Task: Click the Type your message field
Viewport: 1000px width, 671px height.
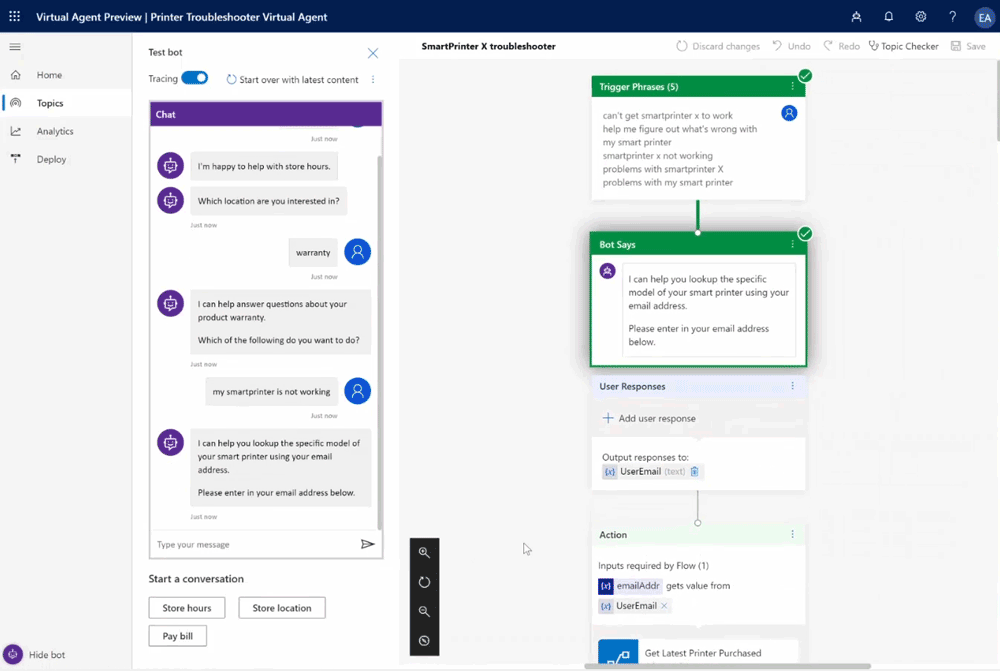Action: pos(255,545)
